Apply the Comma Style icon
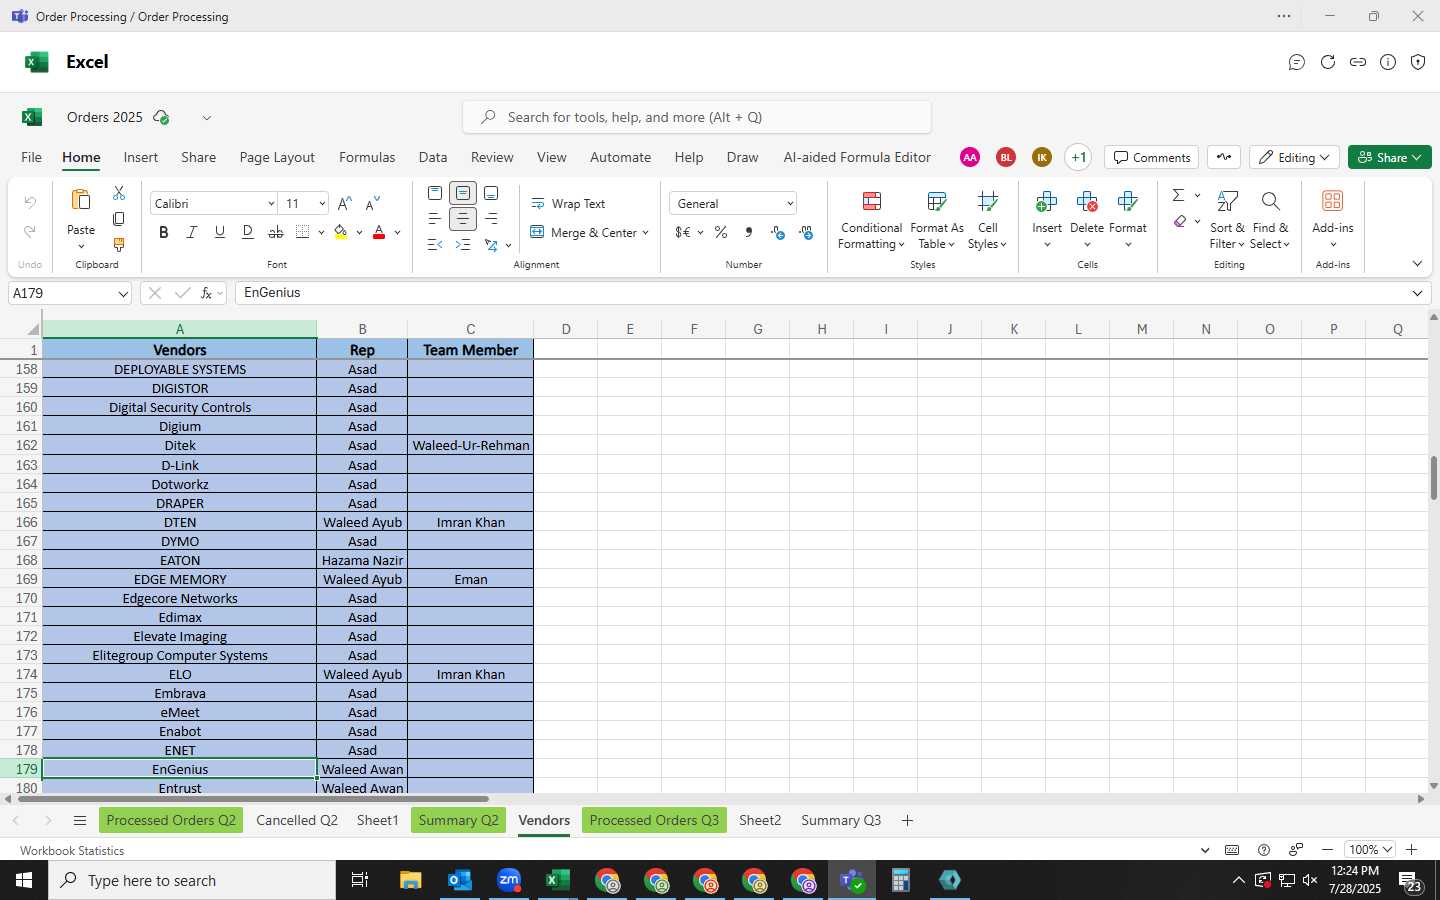This screenshot has width=1440, height=900. pos(749,232)
